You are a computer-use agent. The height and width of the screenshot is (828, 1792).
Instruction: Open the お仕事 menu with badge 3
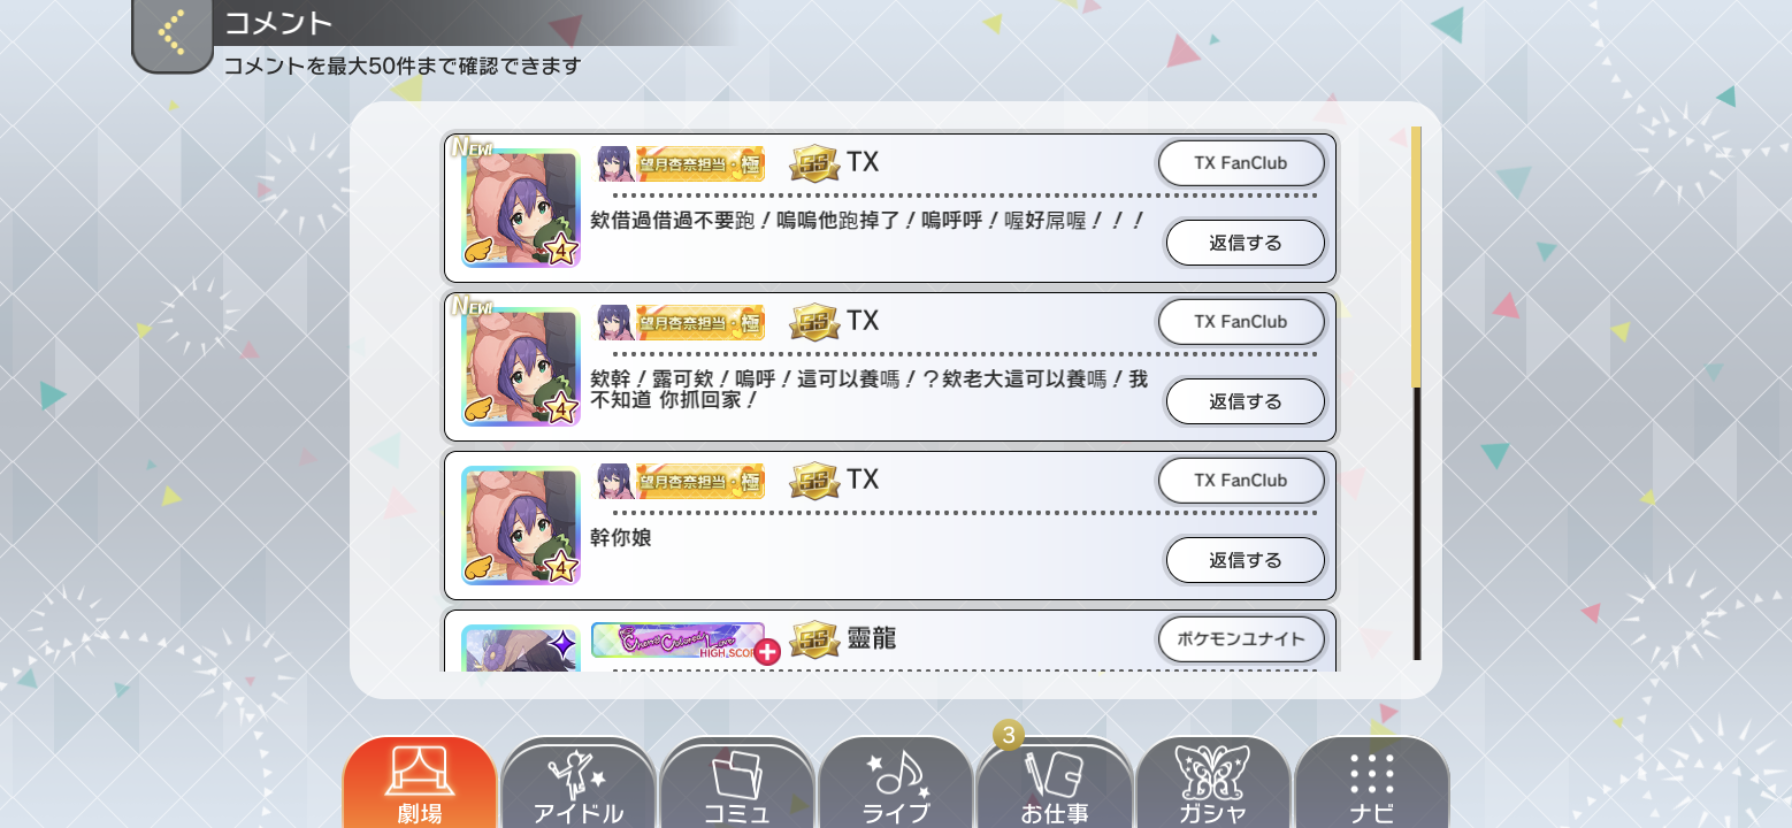(x=1054, y=784)
